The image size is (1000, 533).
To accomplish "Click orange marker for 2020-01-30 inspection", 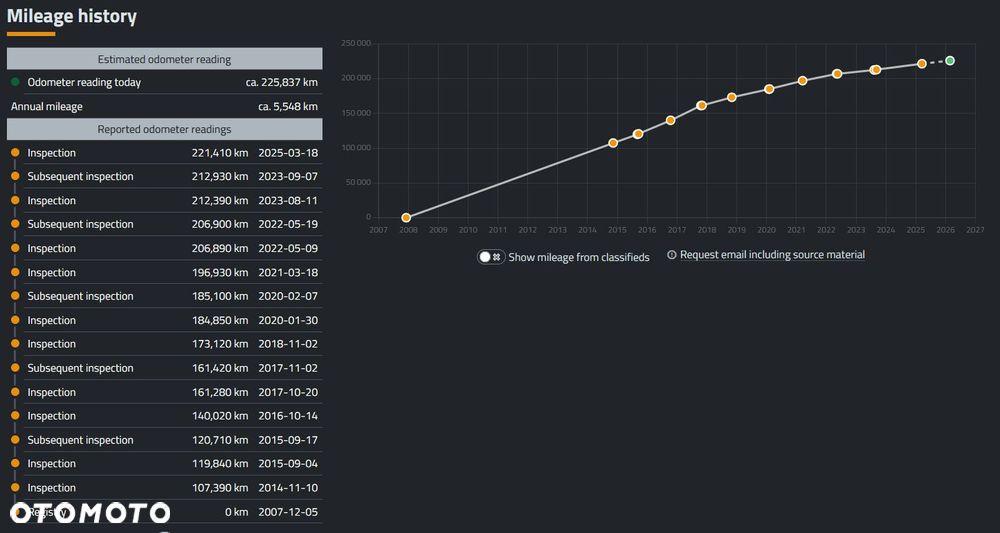I will click(15, 321).
